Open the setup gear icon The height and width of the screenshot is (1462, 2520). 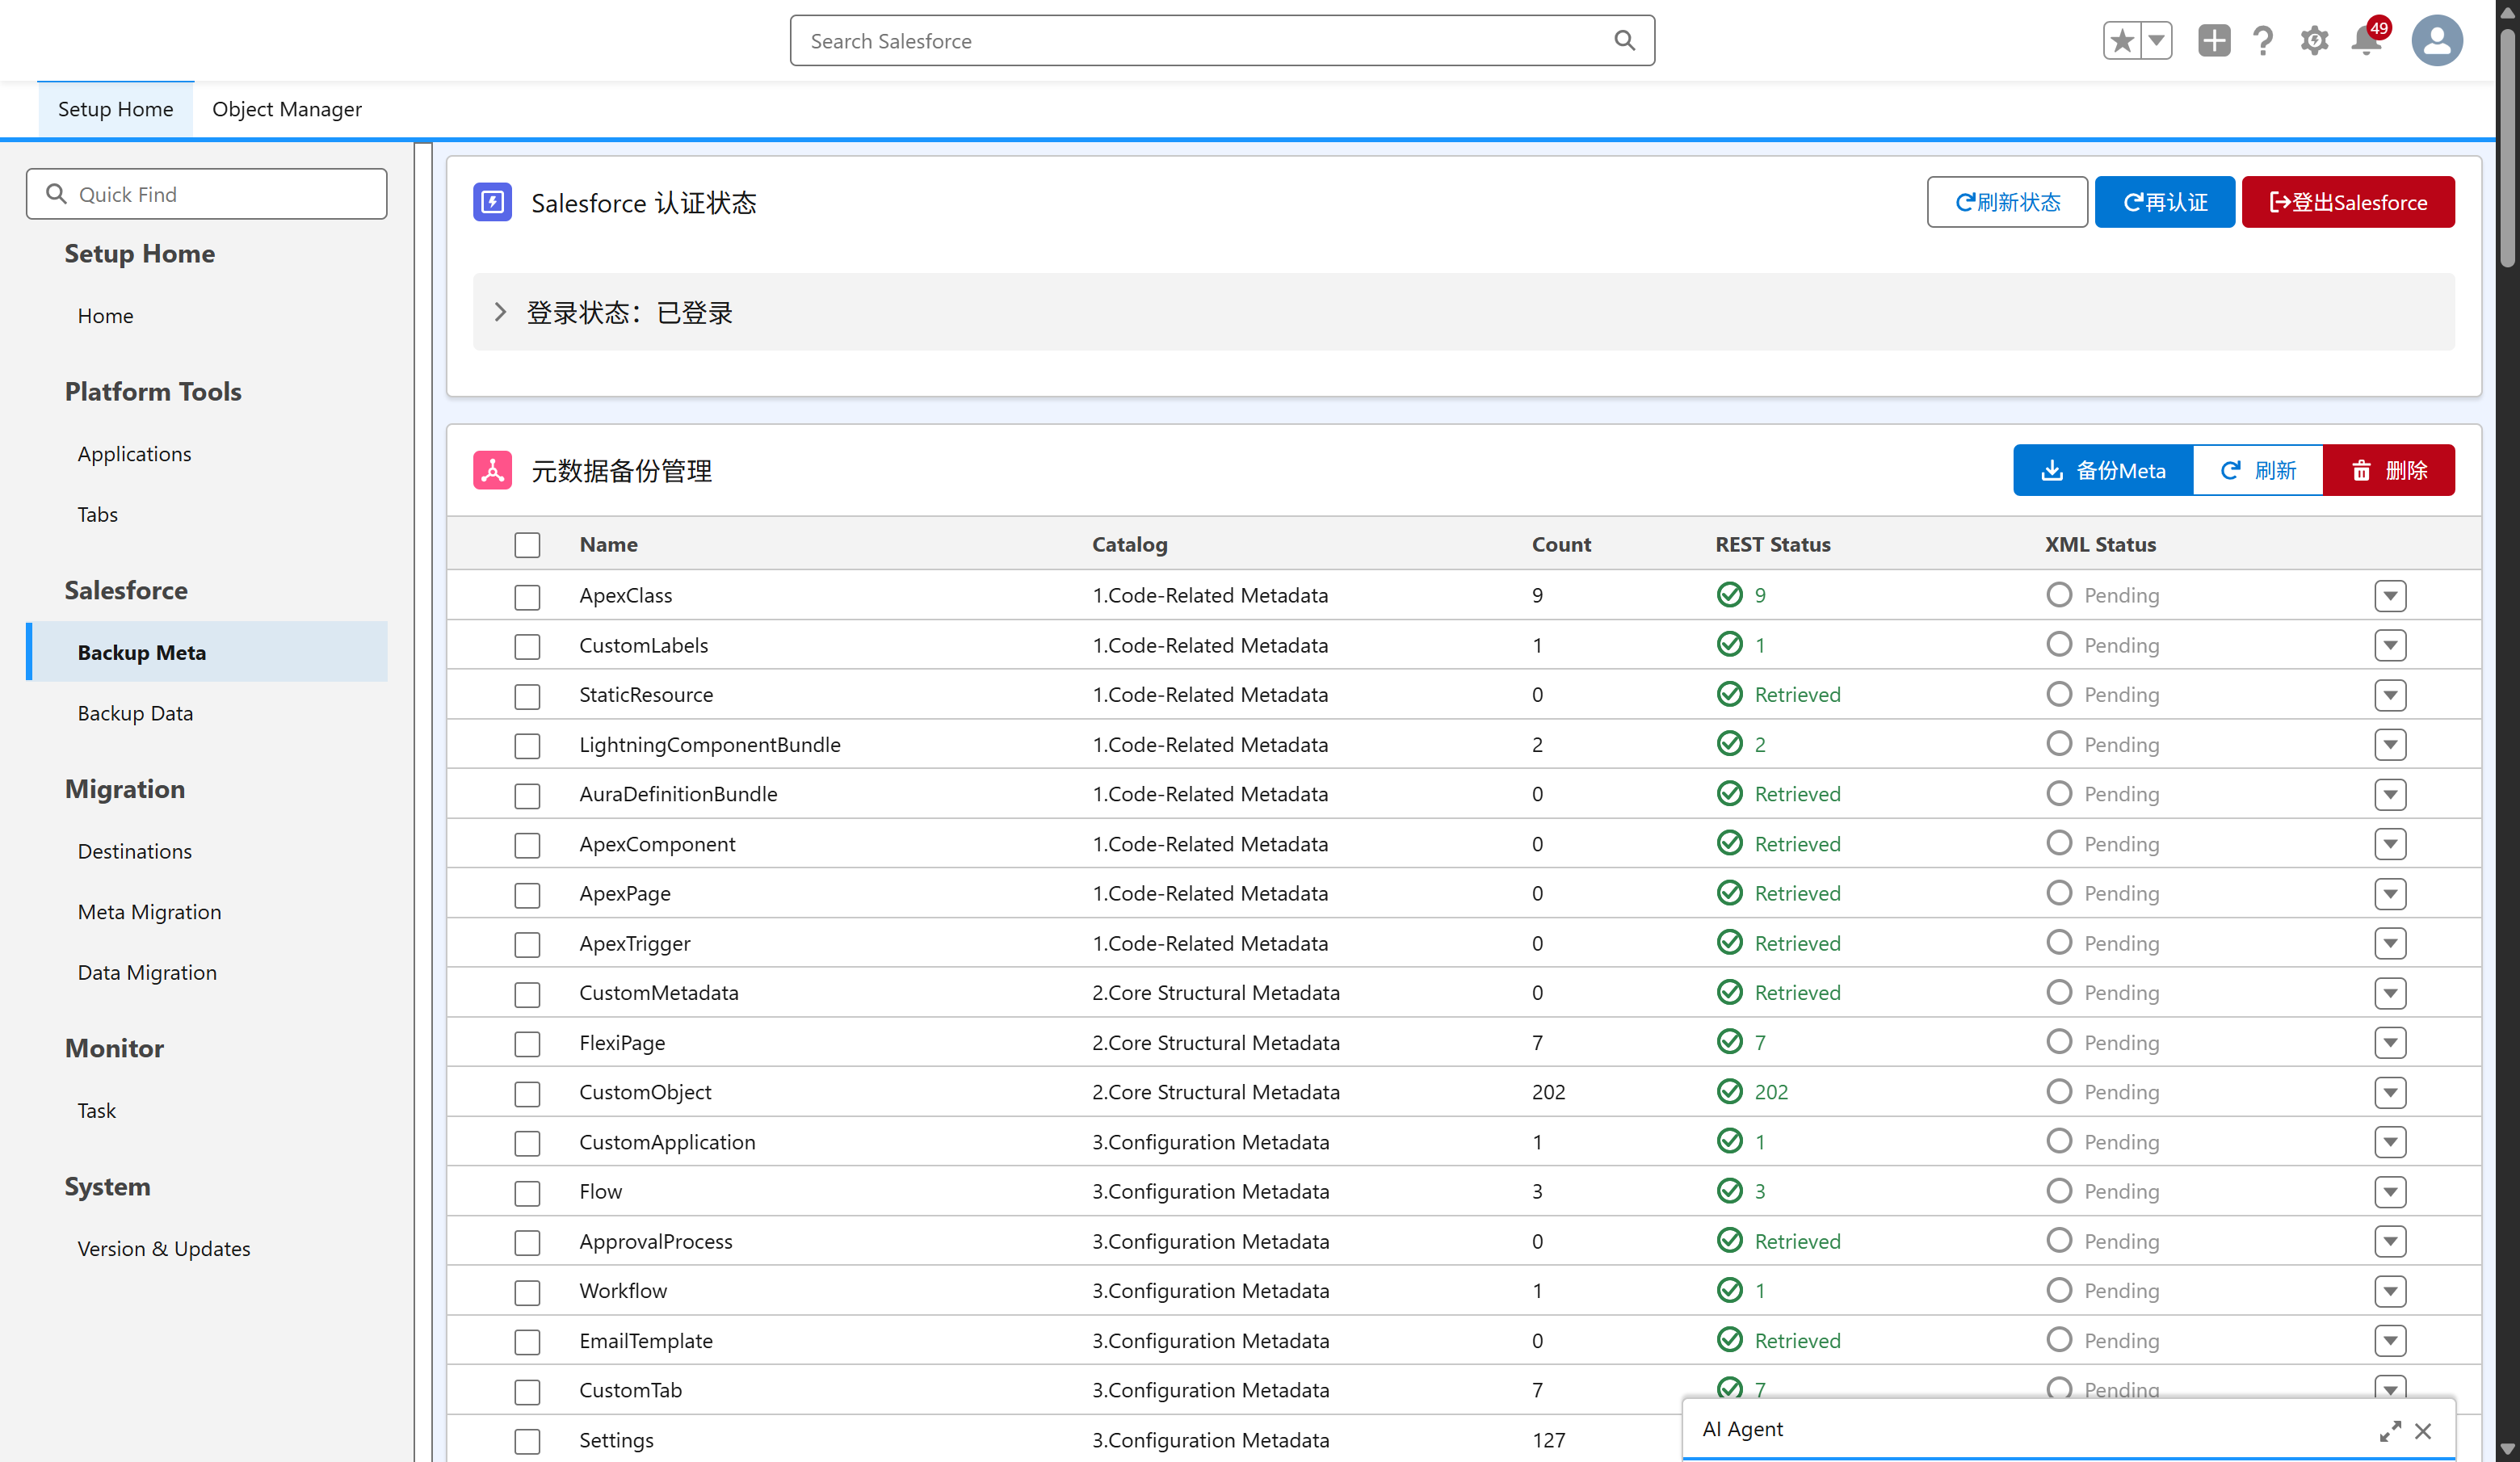tap(2314, 41)
